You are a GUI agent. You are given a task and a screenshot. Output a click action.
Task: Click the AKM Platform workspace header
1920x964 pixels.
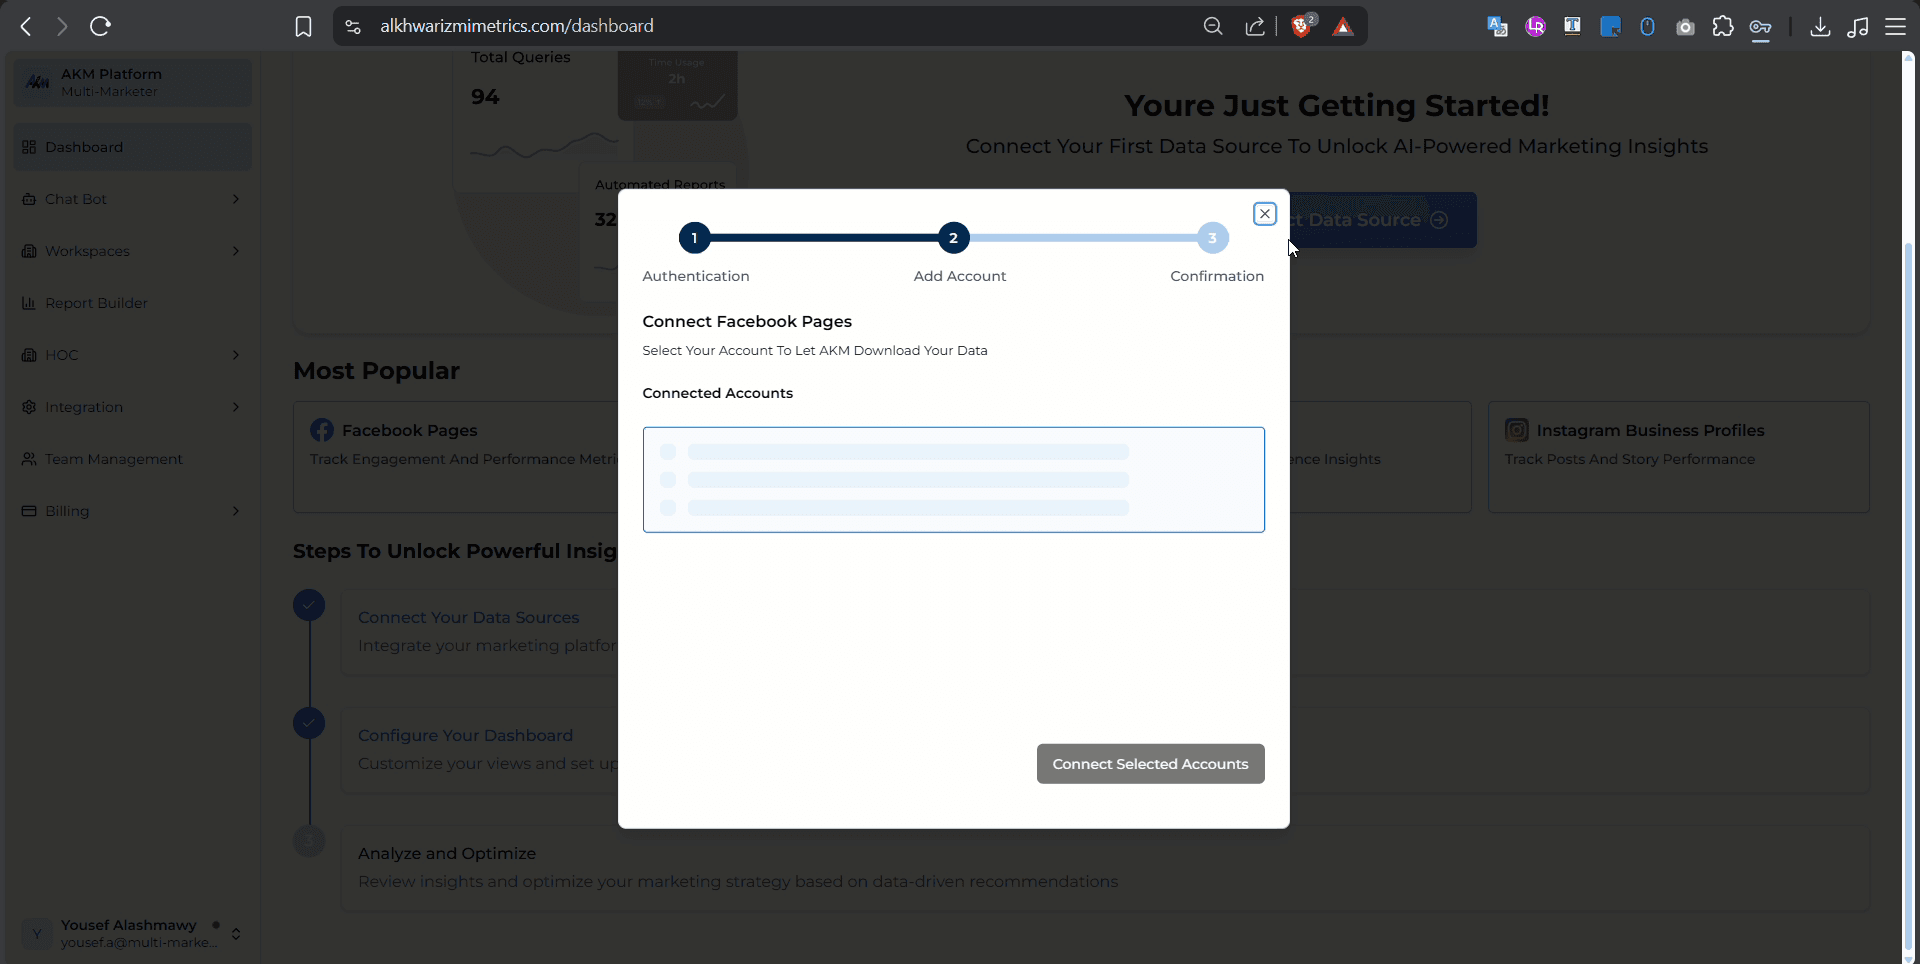(133, 82)
